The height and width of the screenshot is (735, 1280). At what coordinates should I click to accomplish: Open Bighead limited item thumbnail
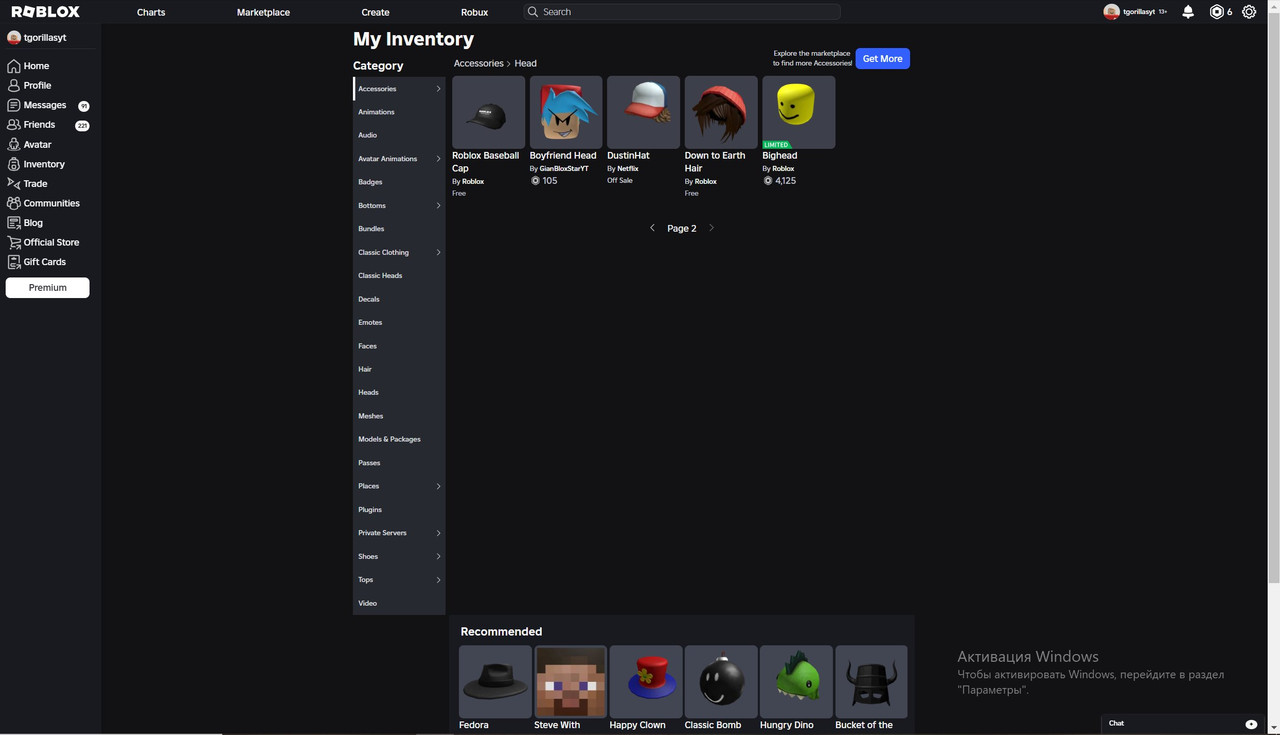798,112
